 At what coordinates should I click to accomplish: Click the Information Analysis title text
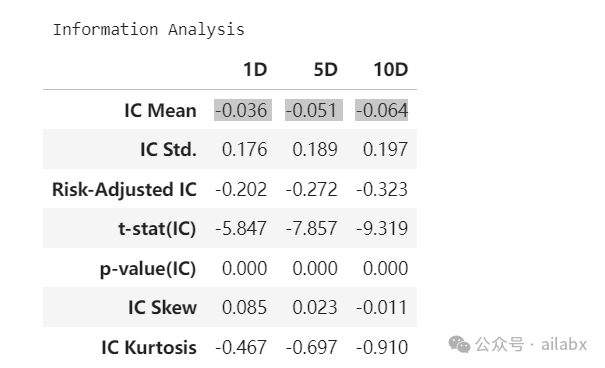149,30
